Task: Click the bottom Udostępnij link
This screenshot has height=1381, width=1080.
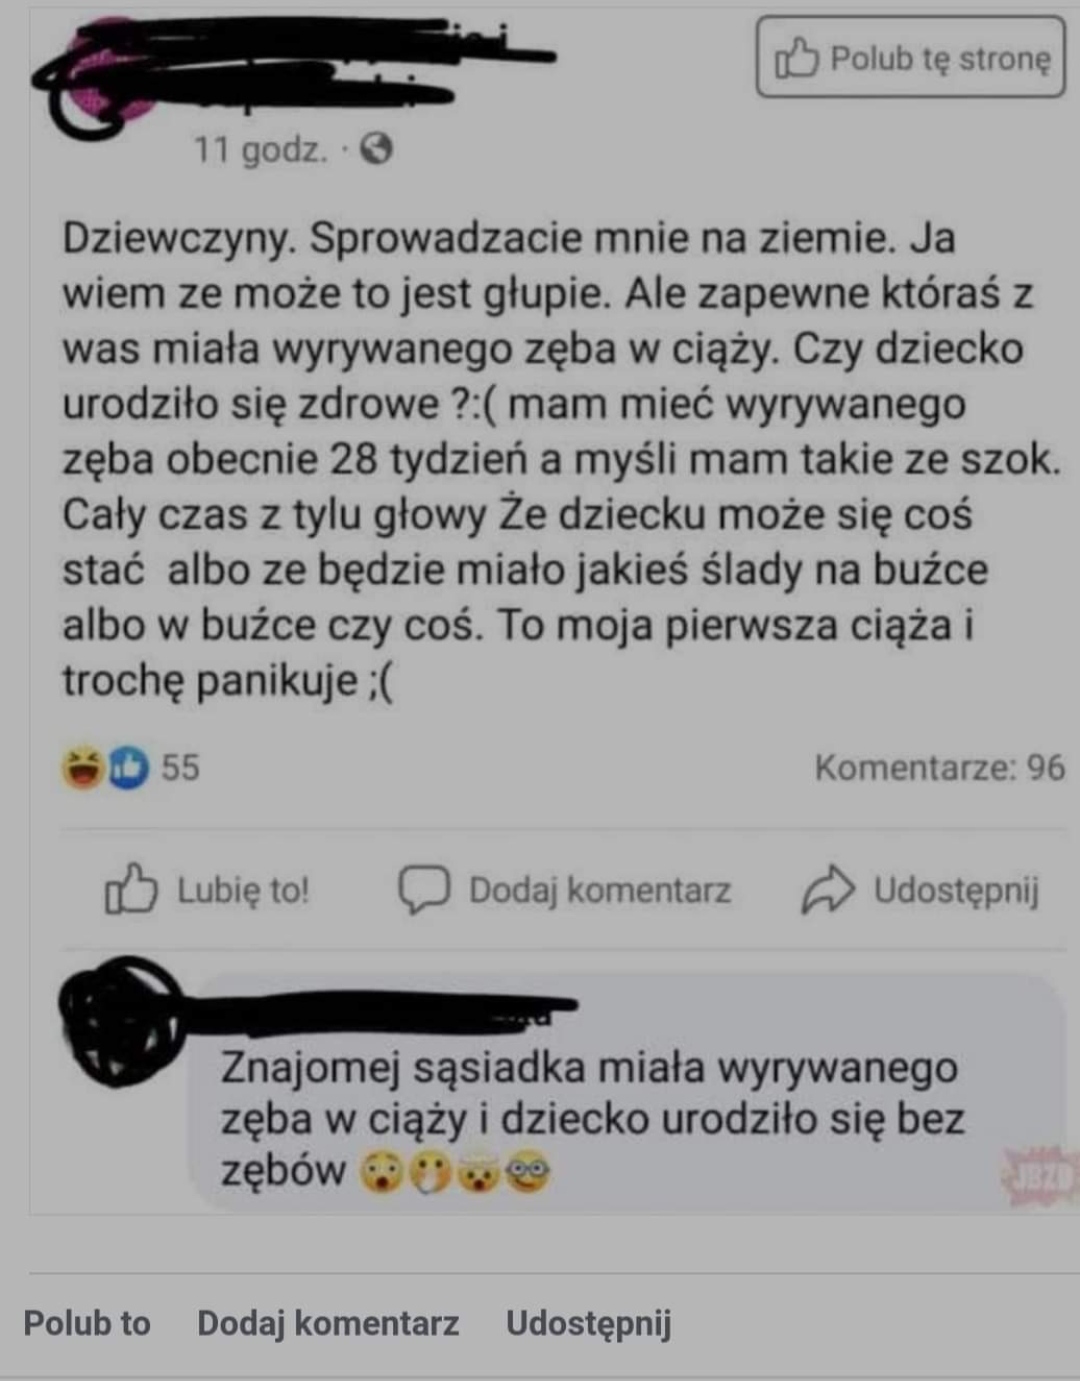Action: click(x=588, y=1323)
